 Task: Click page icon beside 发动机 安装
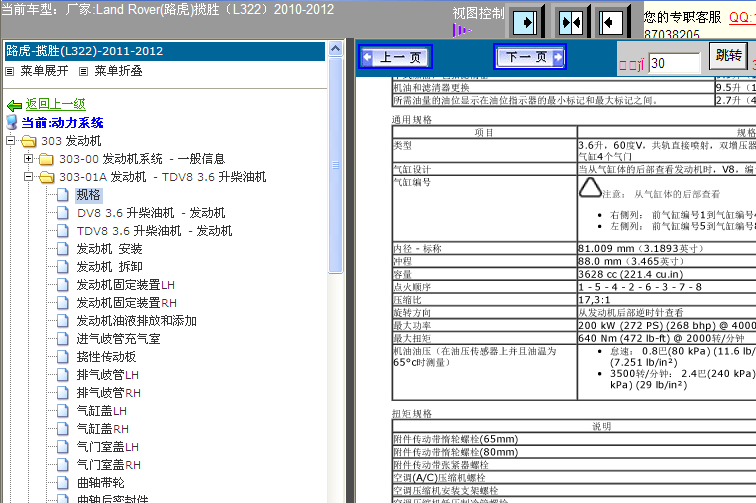point(63,249)
